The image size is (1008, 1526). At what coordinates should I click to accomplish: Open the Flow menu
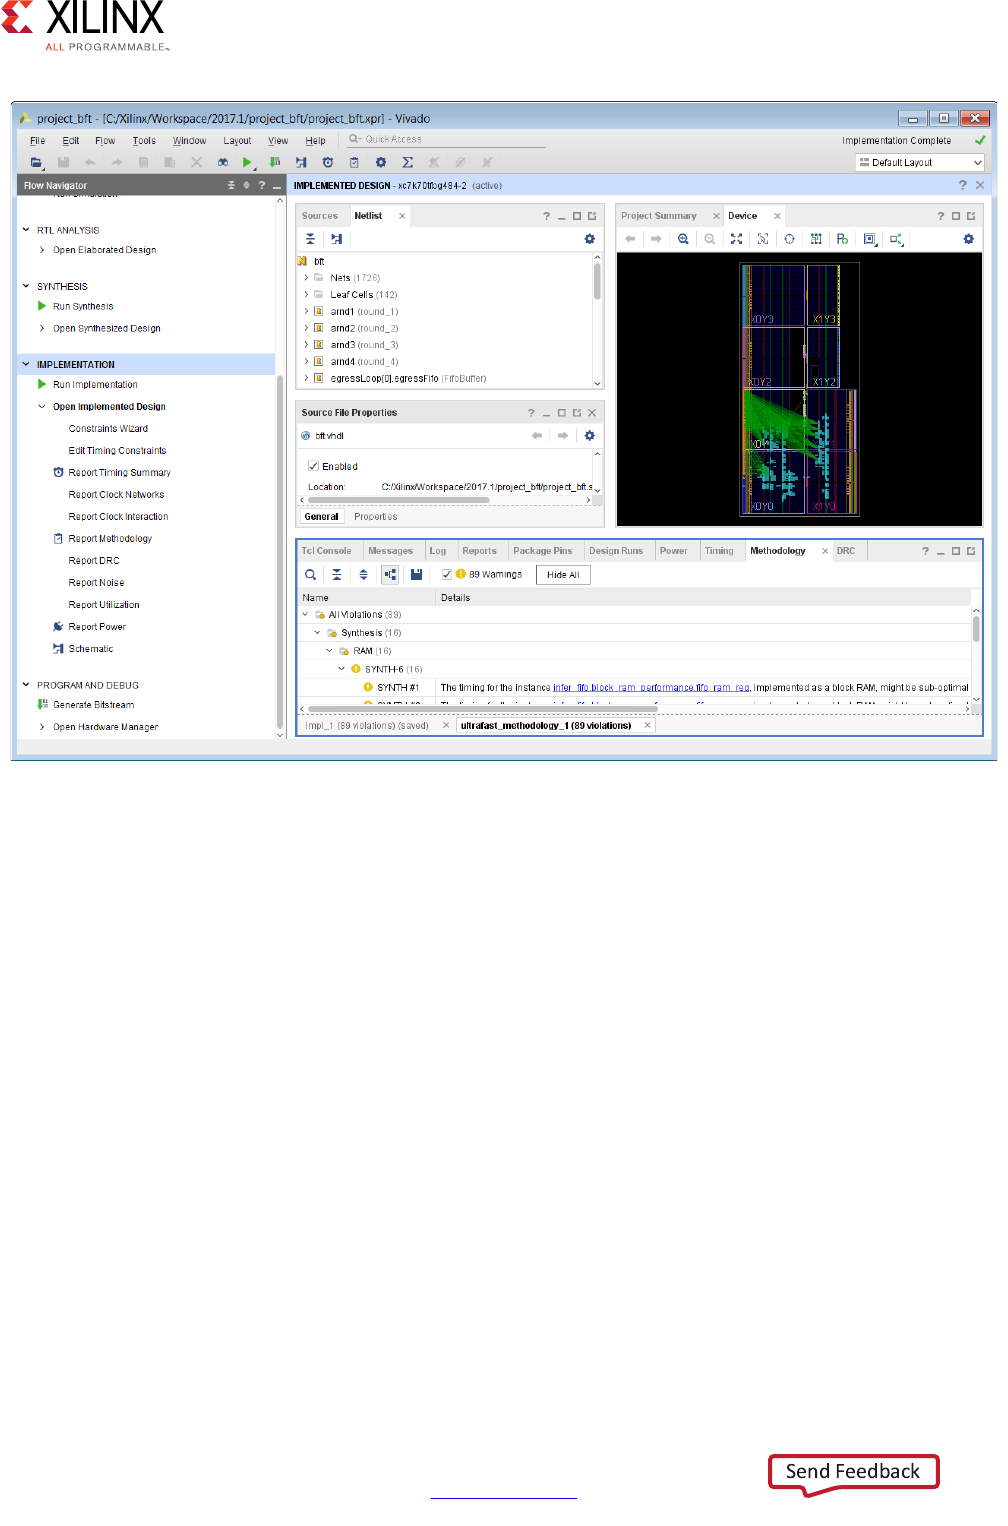click(105, 141)
